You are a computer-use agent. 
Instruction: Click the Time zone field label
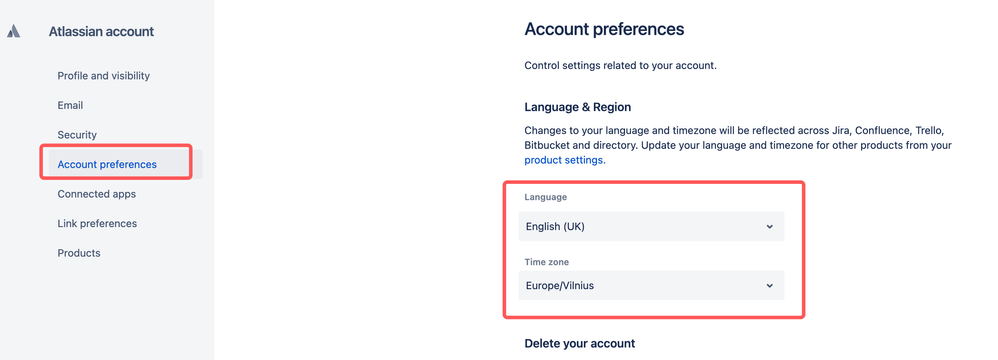546,261
